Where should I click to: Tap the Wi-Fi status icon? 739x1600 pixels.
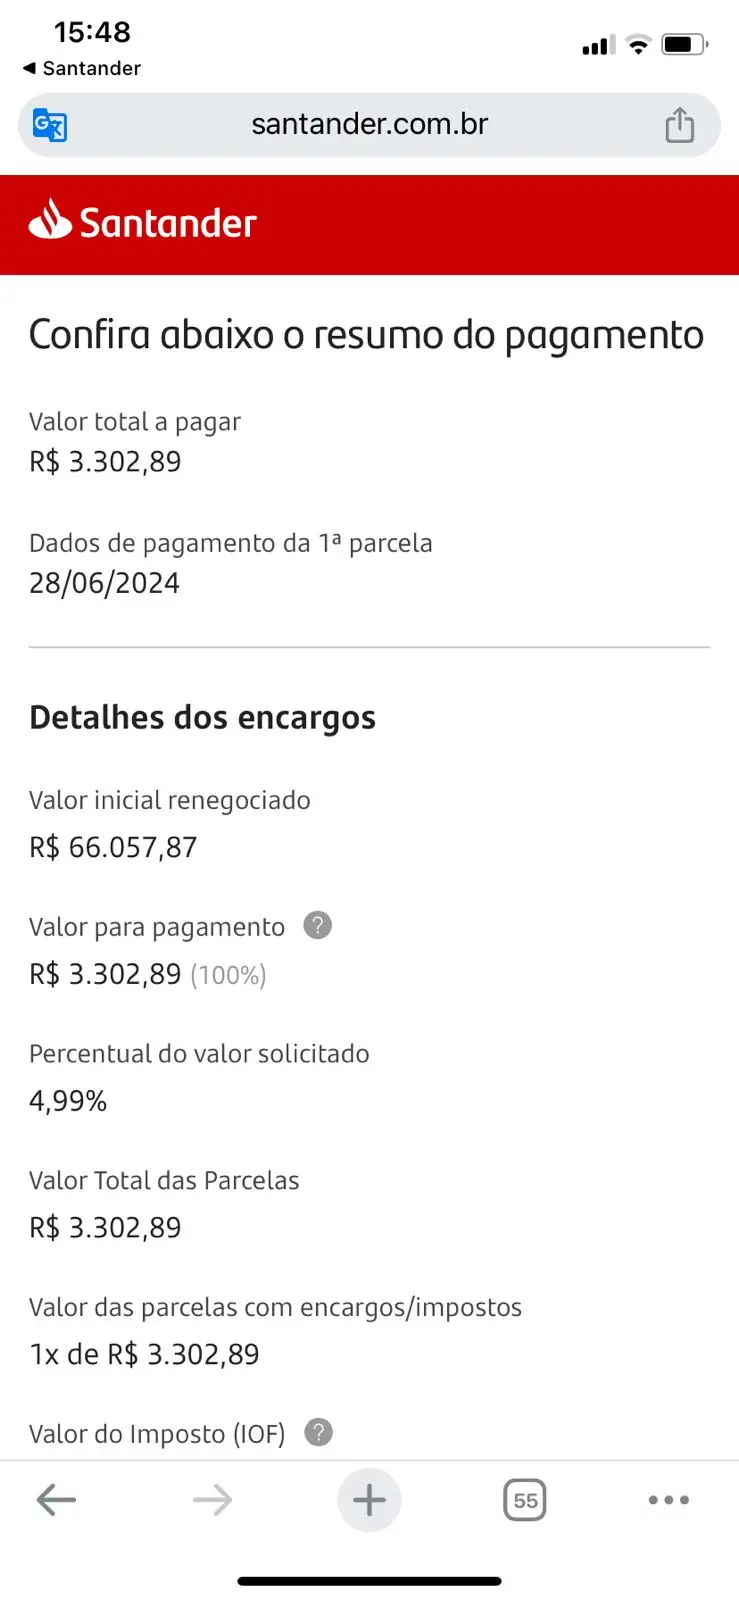coord(637,44)
